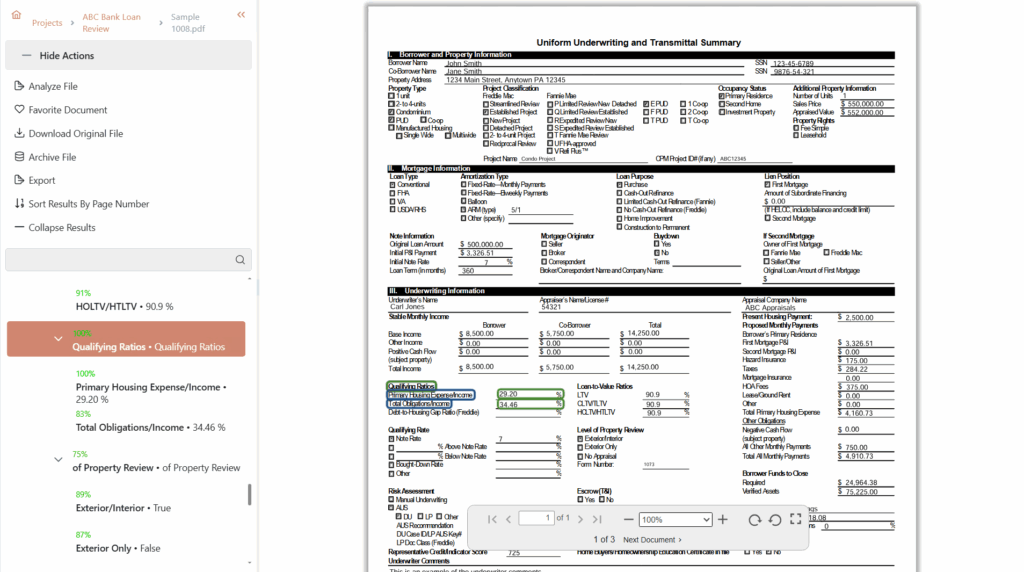Select Analyze File action
This screenshot has height=572, width=1024.
pos(52,86)
